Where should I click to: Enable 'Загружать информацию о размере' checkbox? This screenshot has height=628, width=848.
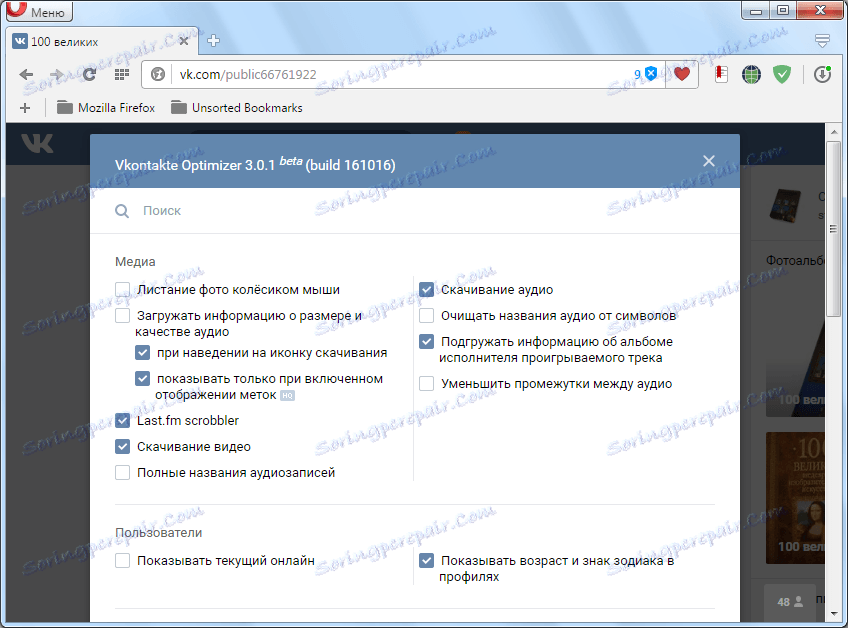point(123,315)
